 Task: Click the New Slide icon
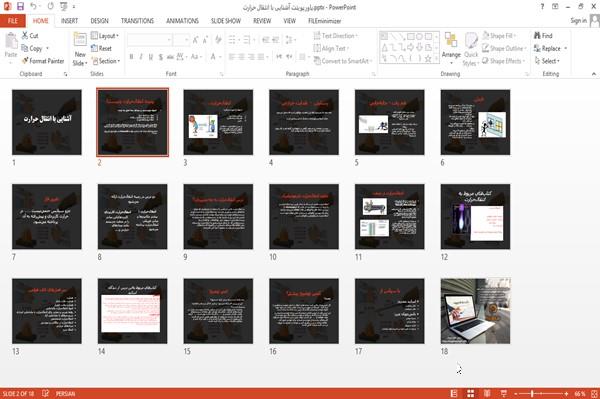tap(80, 40)
